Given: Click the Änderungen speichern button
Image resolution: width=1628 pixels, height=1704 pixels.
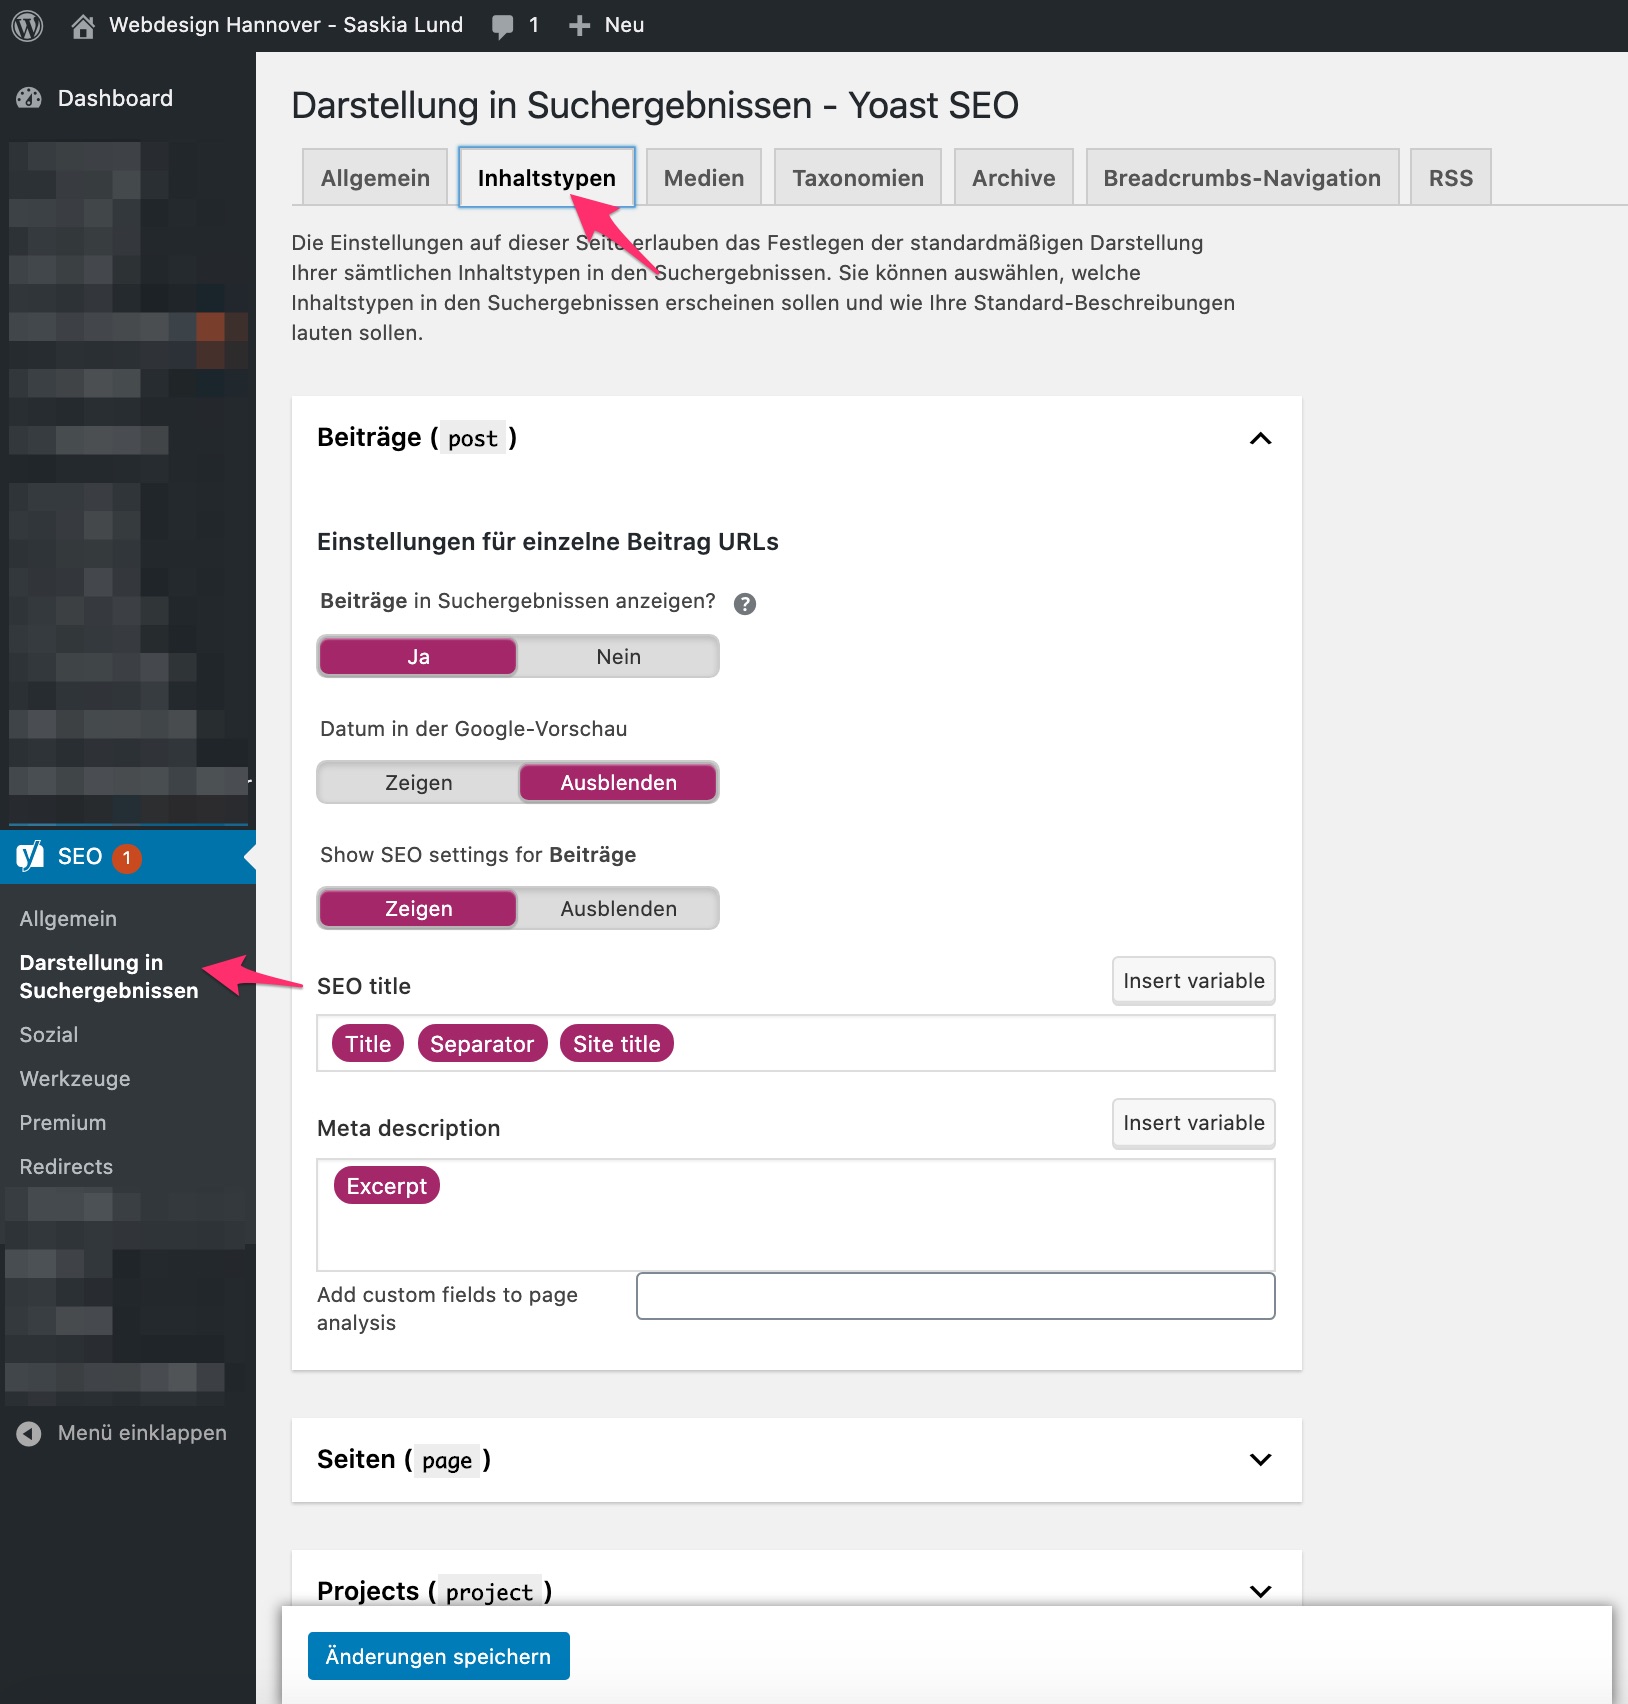Looking at the screenshot, I should point(438,1656).
